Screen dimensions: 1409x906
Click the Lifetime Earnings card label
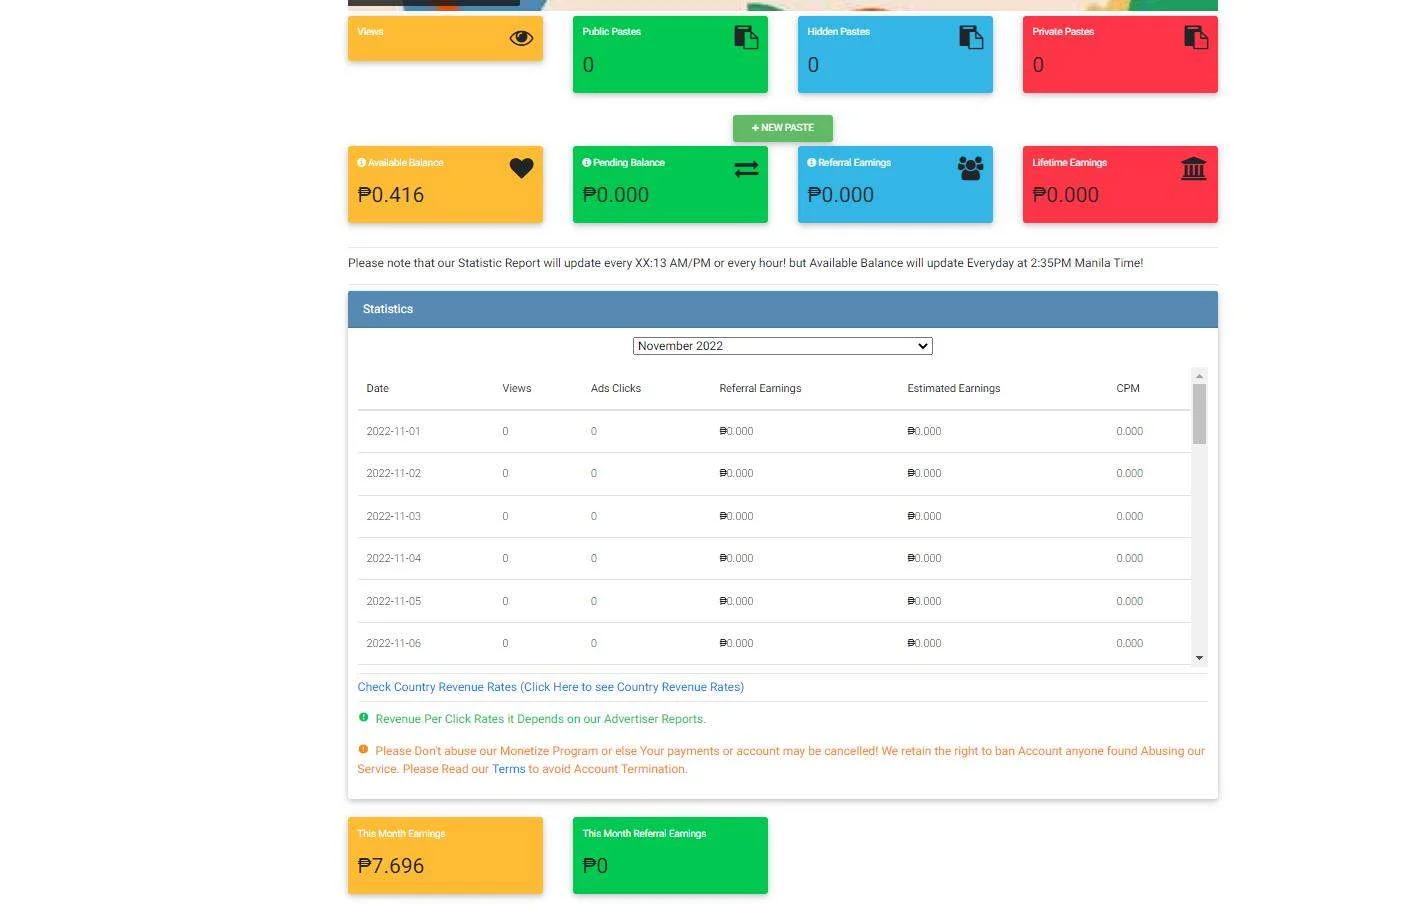point(1070,162)
